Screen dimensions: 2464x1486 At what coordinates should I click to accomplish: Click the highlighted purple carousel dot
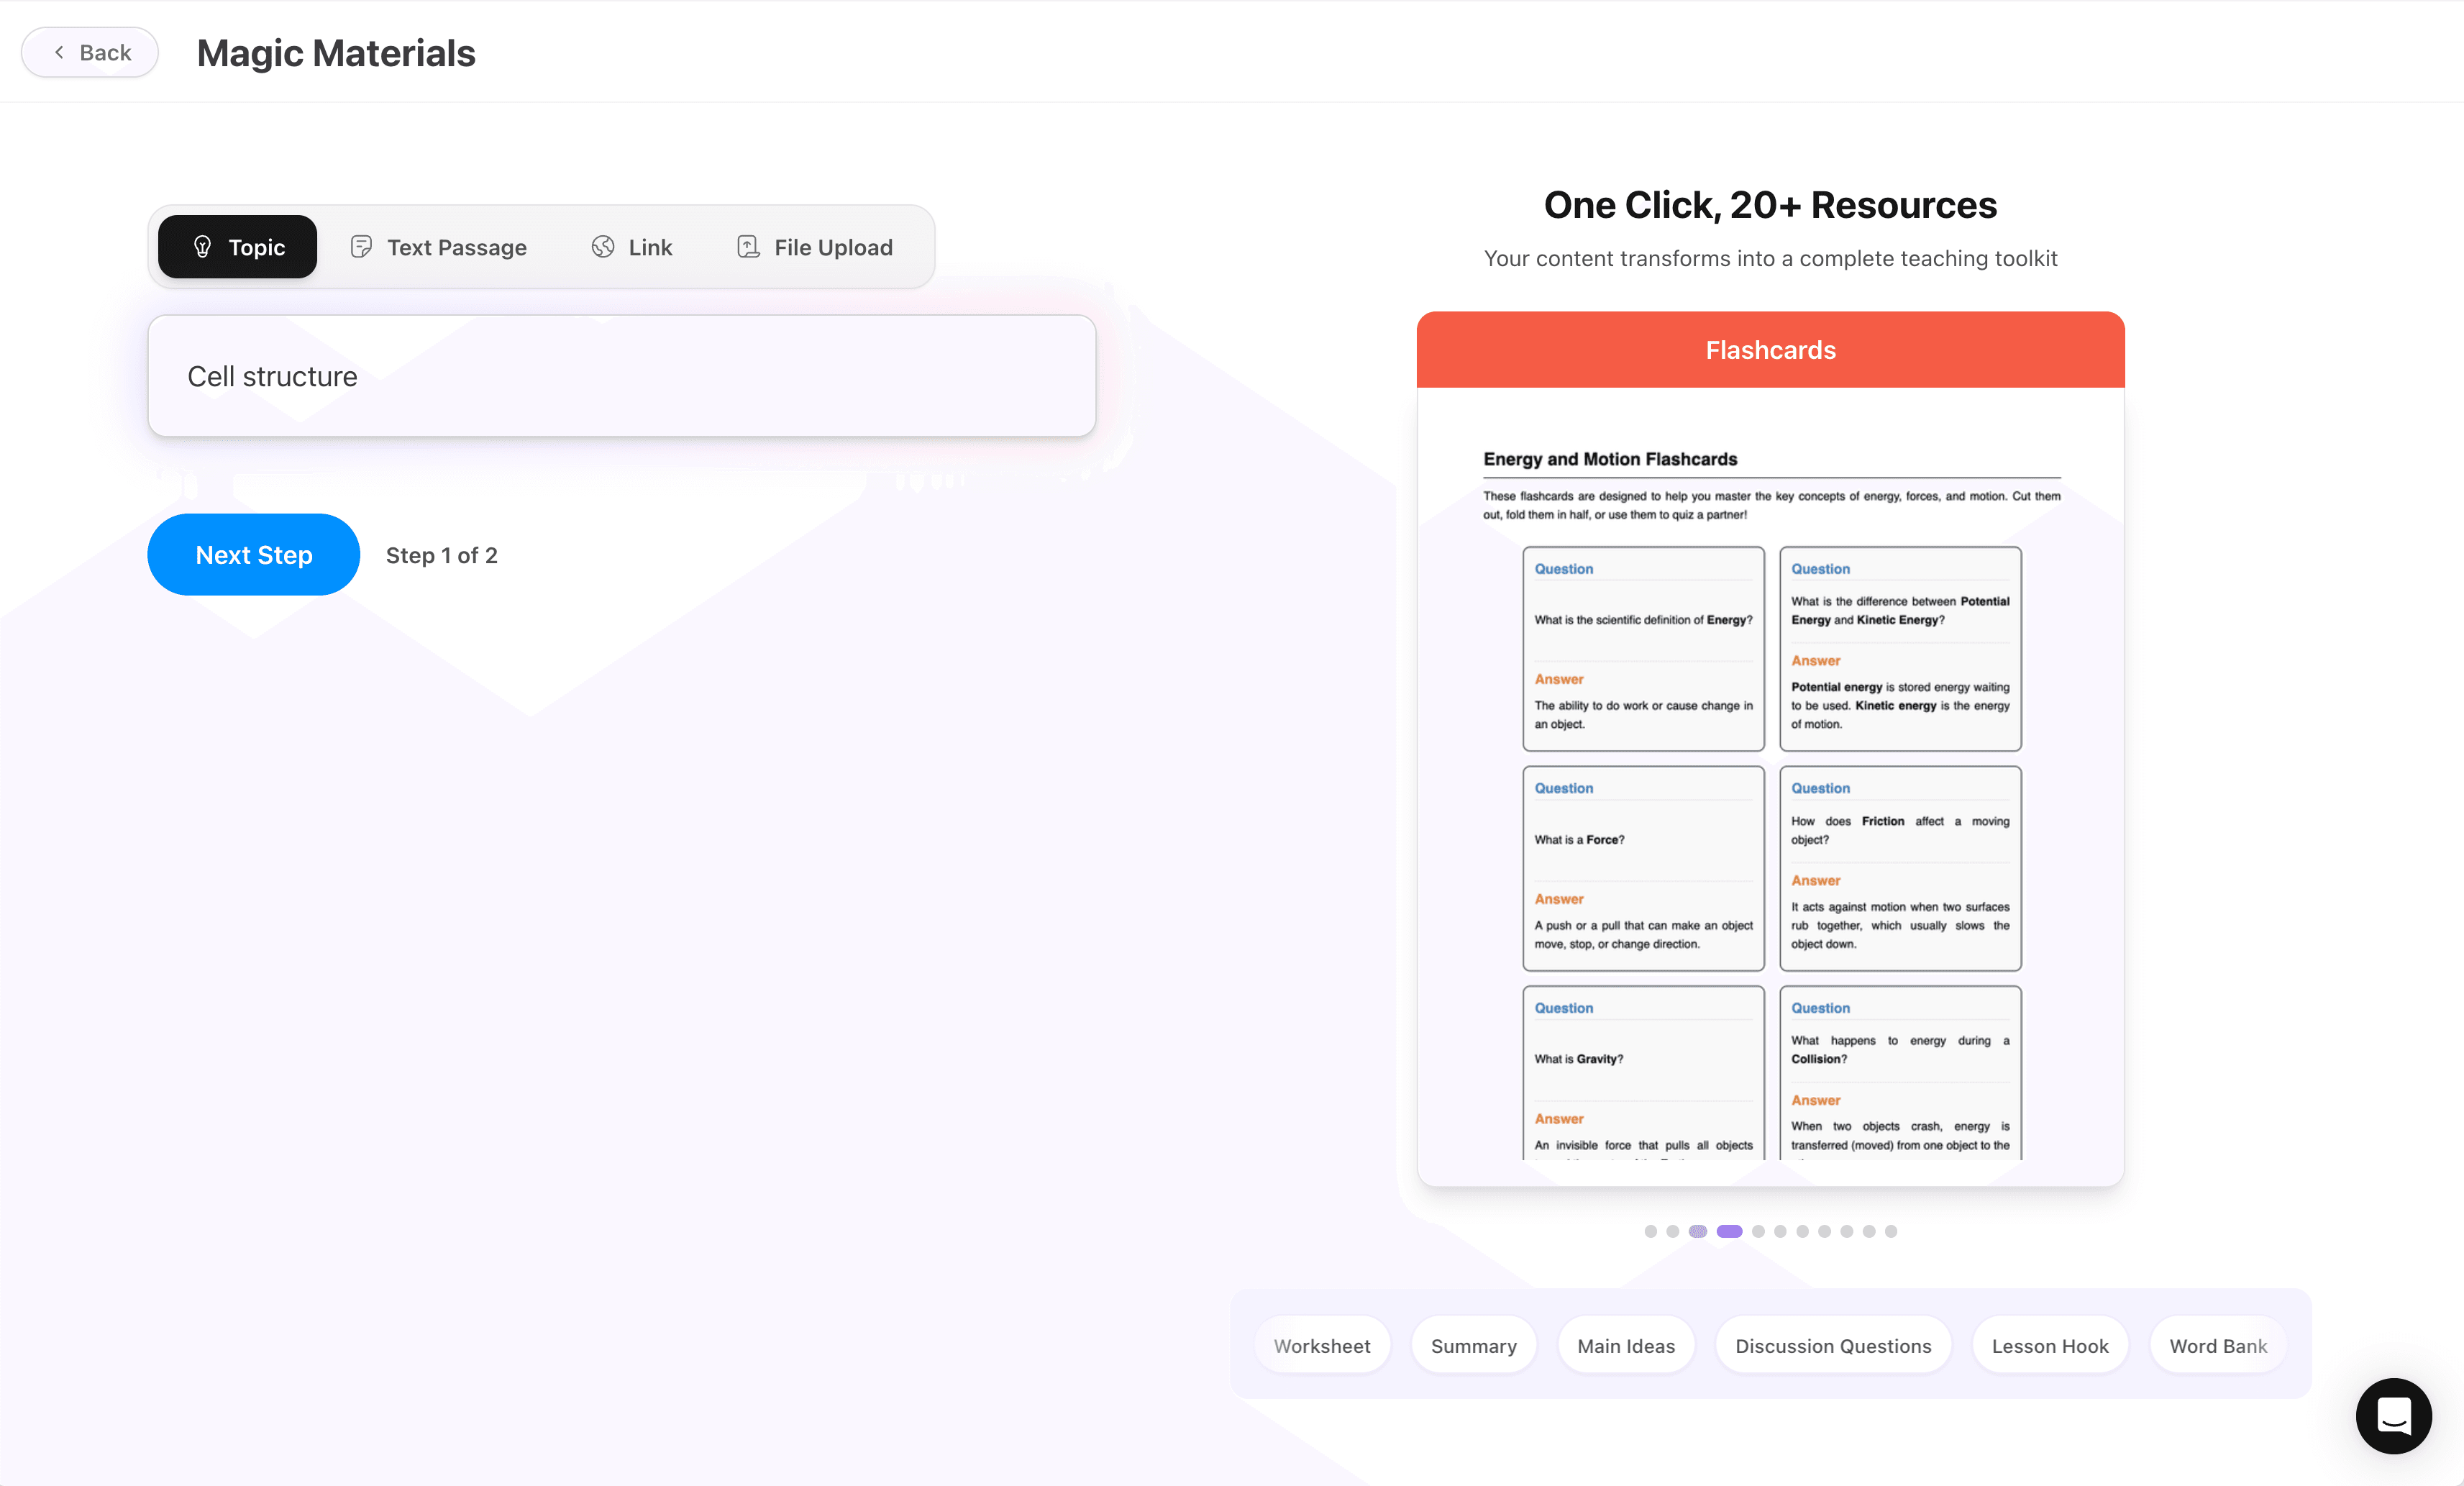click(x=1728, y=1231)
